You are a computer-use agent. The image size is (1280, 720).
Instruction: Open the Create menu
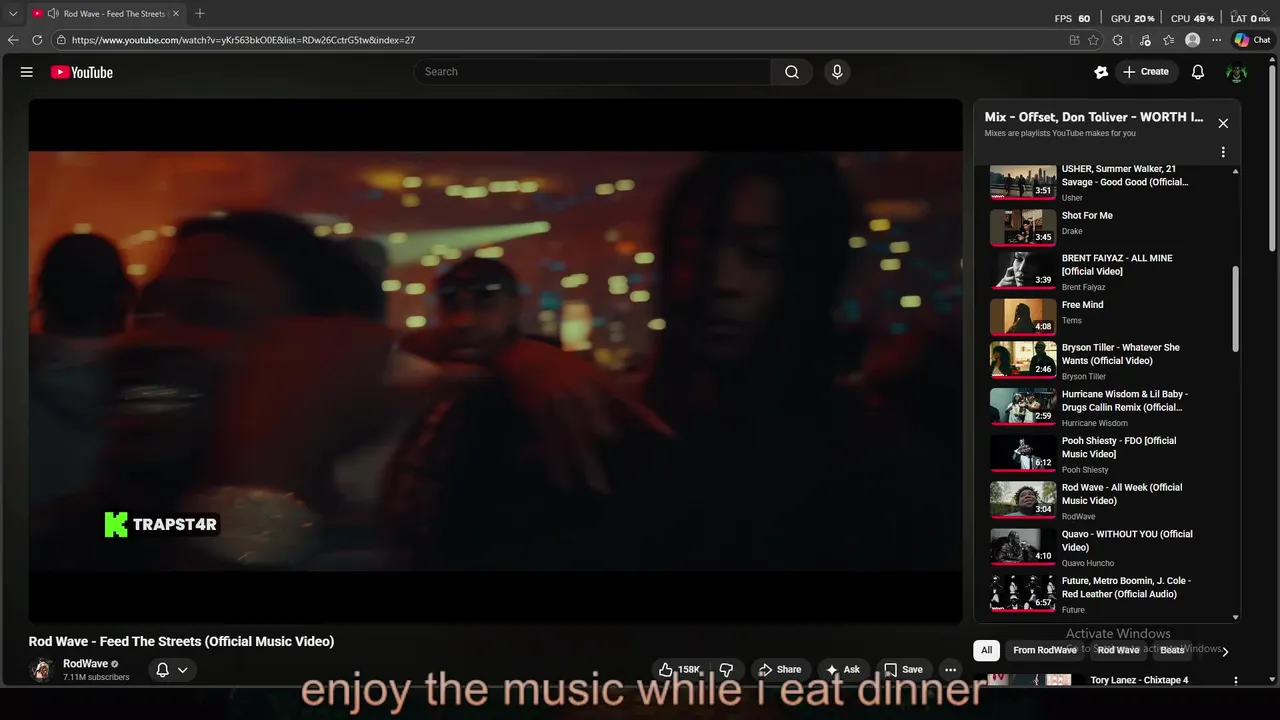tap(1146, 72)
